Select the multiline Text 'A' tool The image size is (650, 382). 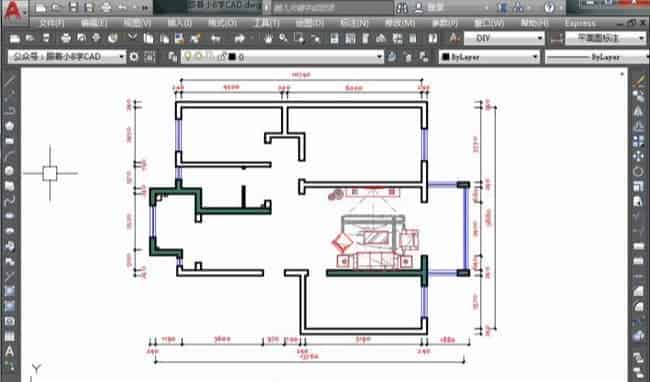(9, 352)
